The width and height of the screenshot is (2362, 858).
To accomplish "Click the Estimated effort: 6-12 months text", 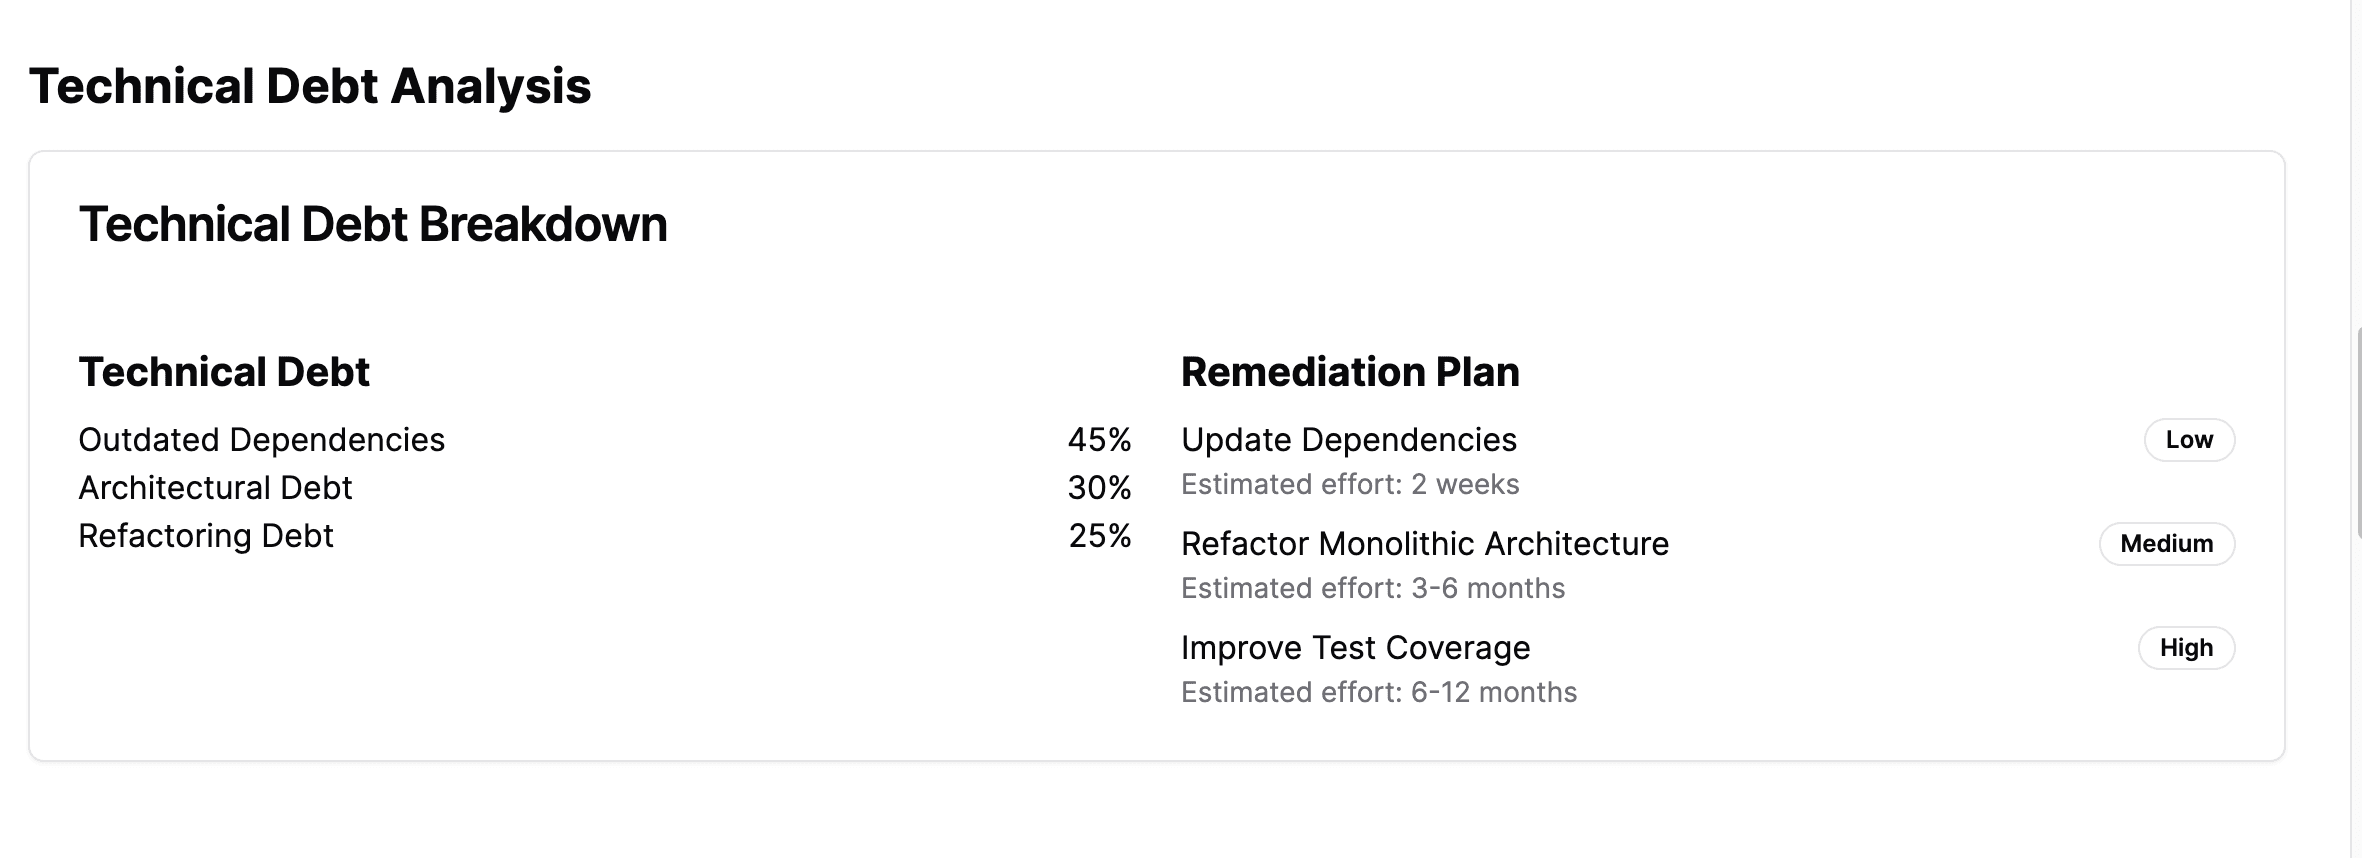I will coord(1379,693).
